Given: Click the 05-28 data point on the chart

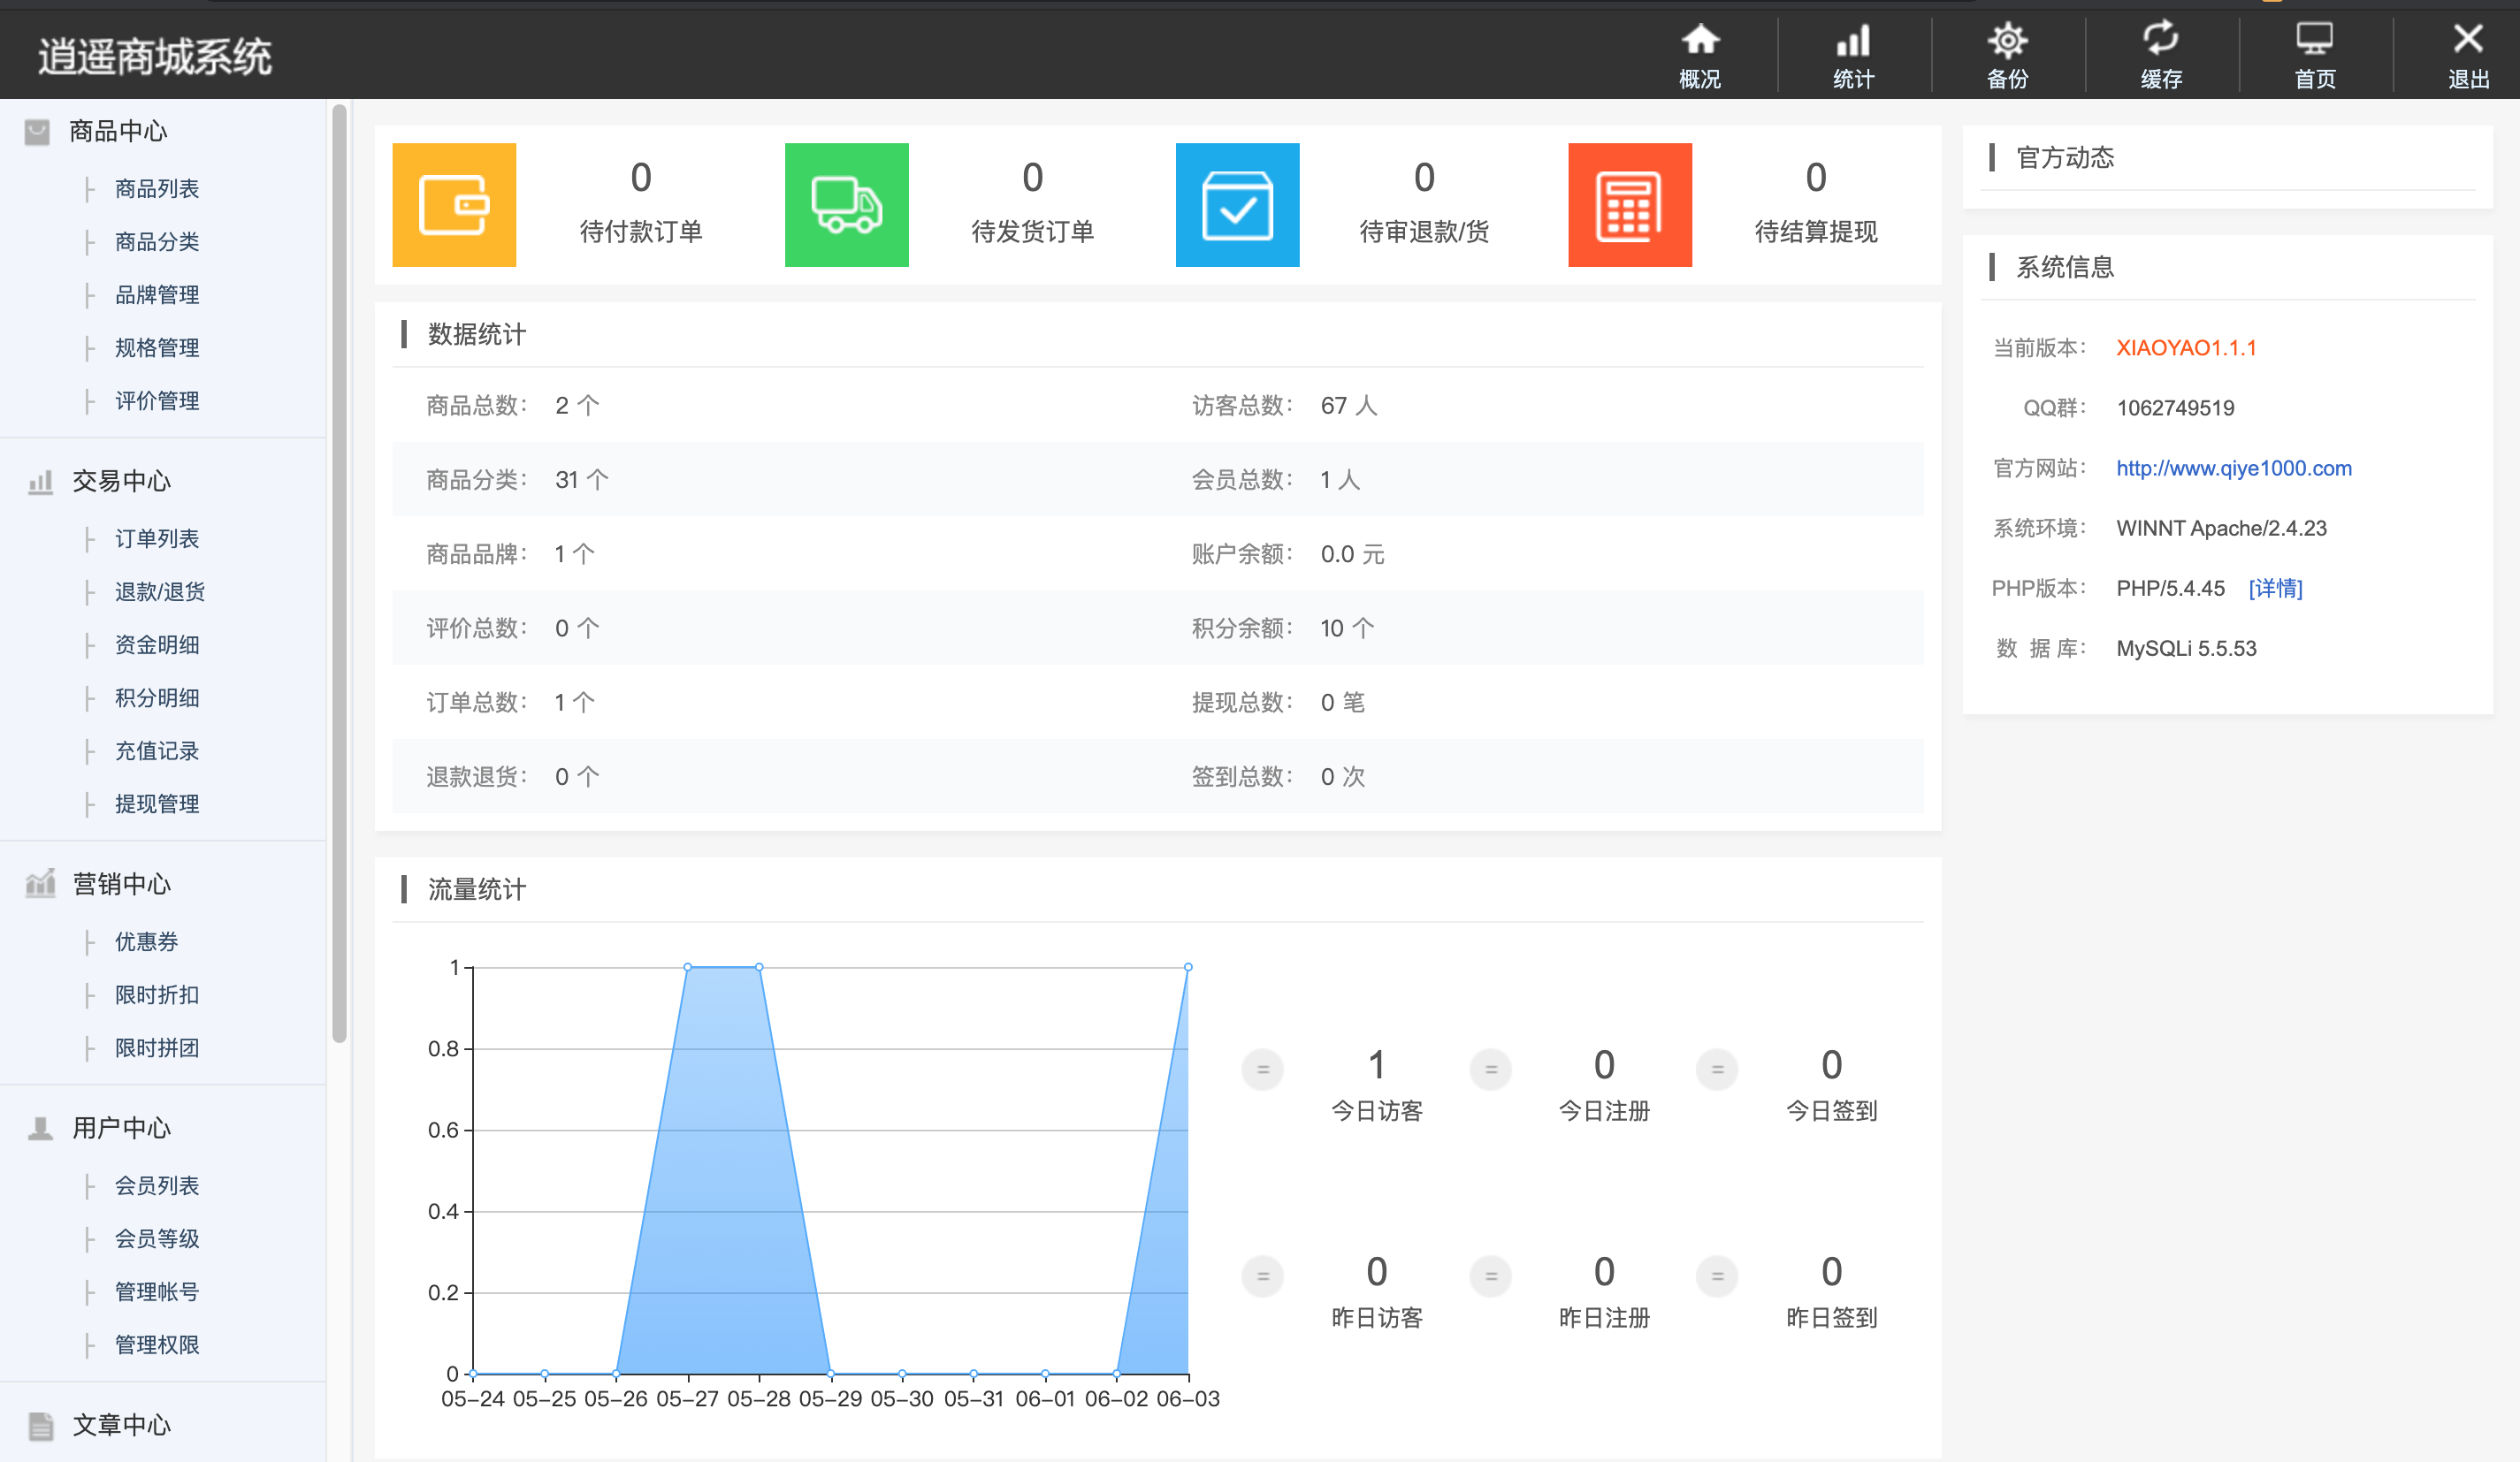Looking at the screenshot, I should point(759,967).
